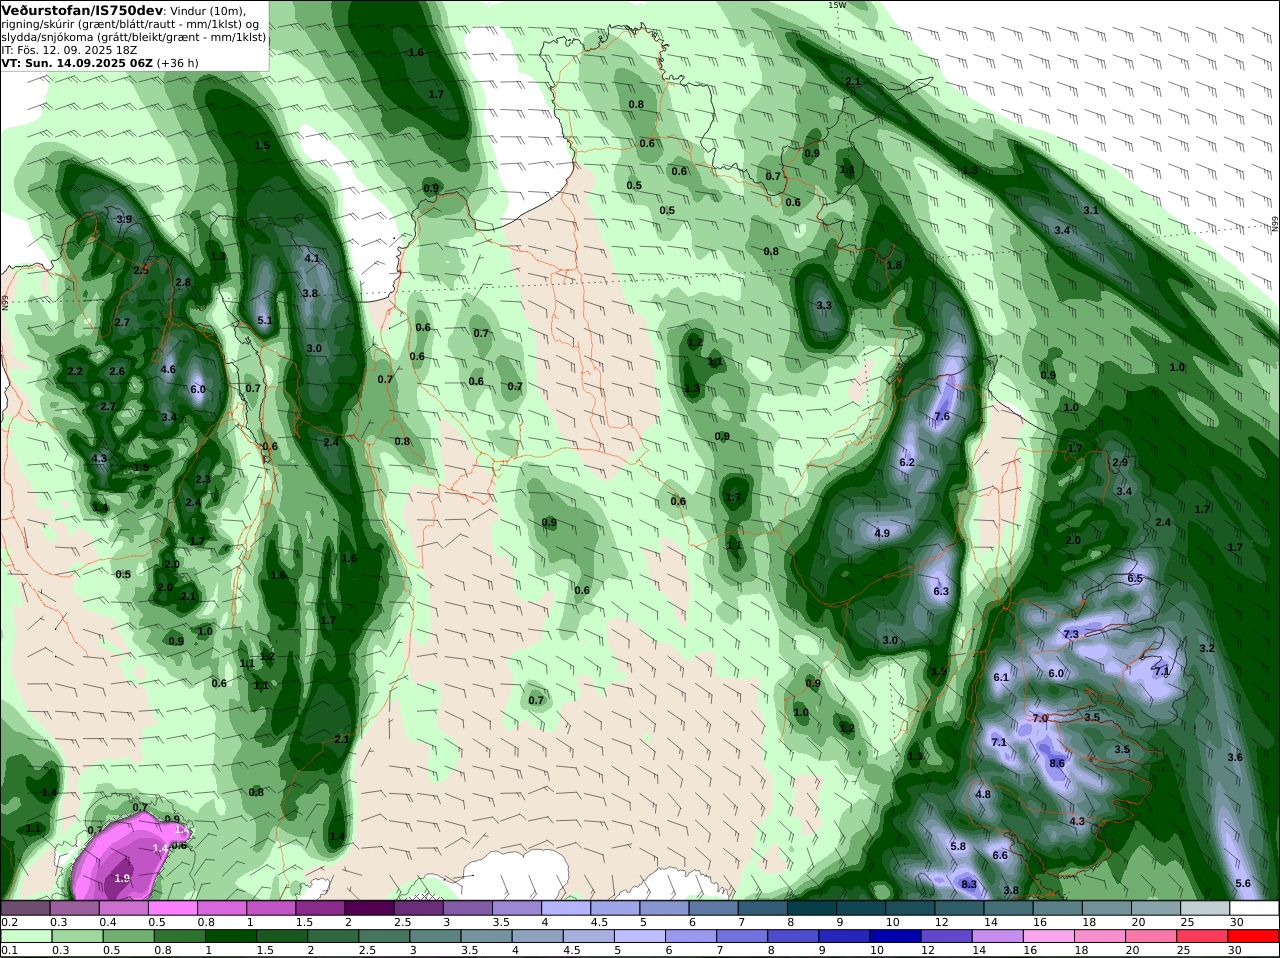The height and width of the screenshot is (958, 1280).
Task: Click the 1.9 value inside the pink snow area
Action: tap(122, 878)
